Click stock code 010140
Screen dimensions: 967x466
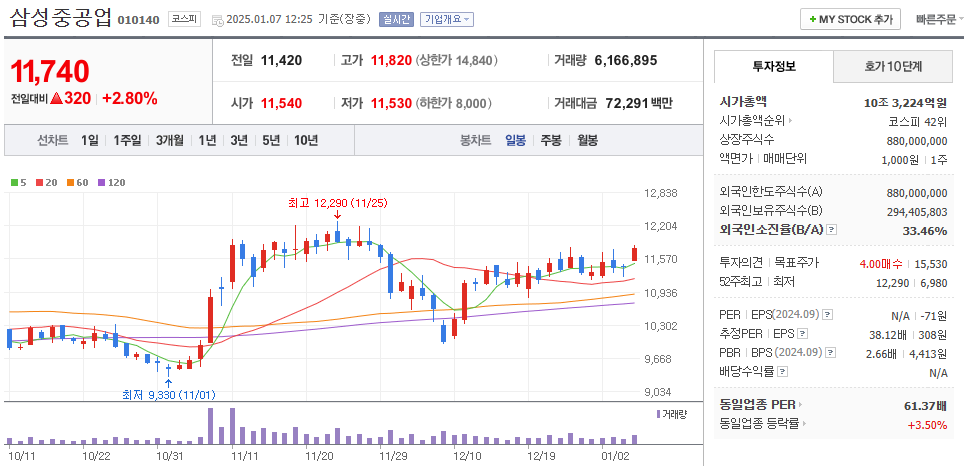[138, 20]
